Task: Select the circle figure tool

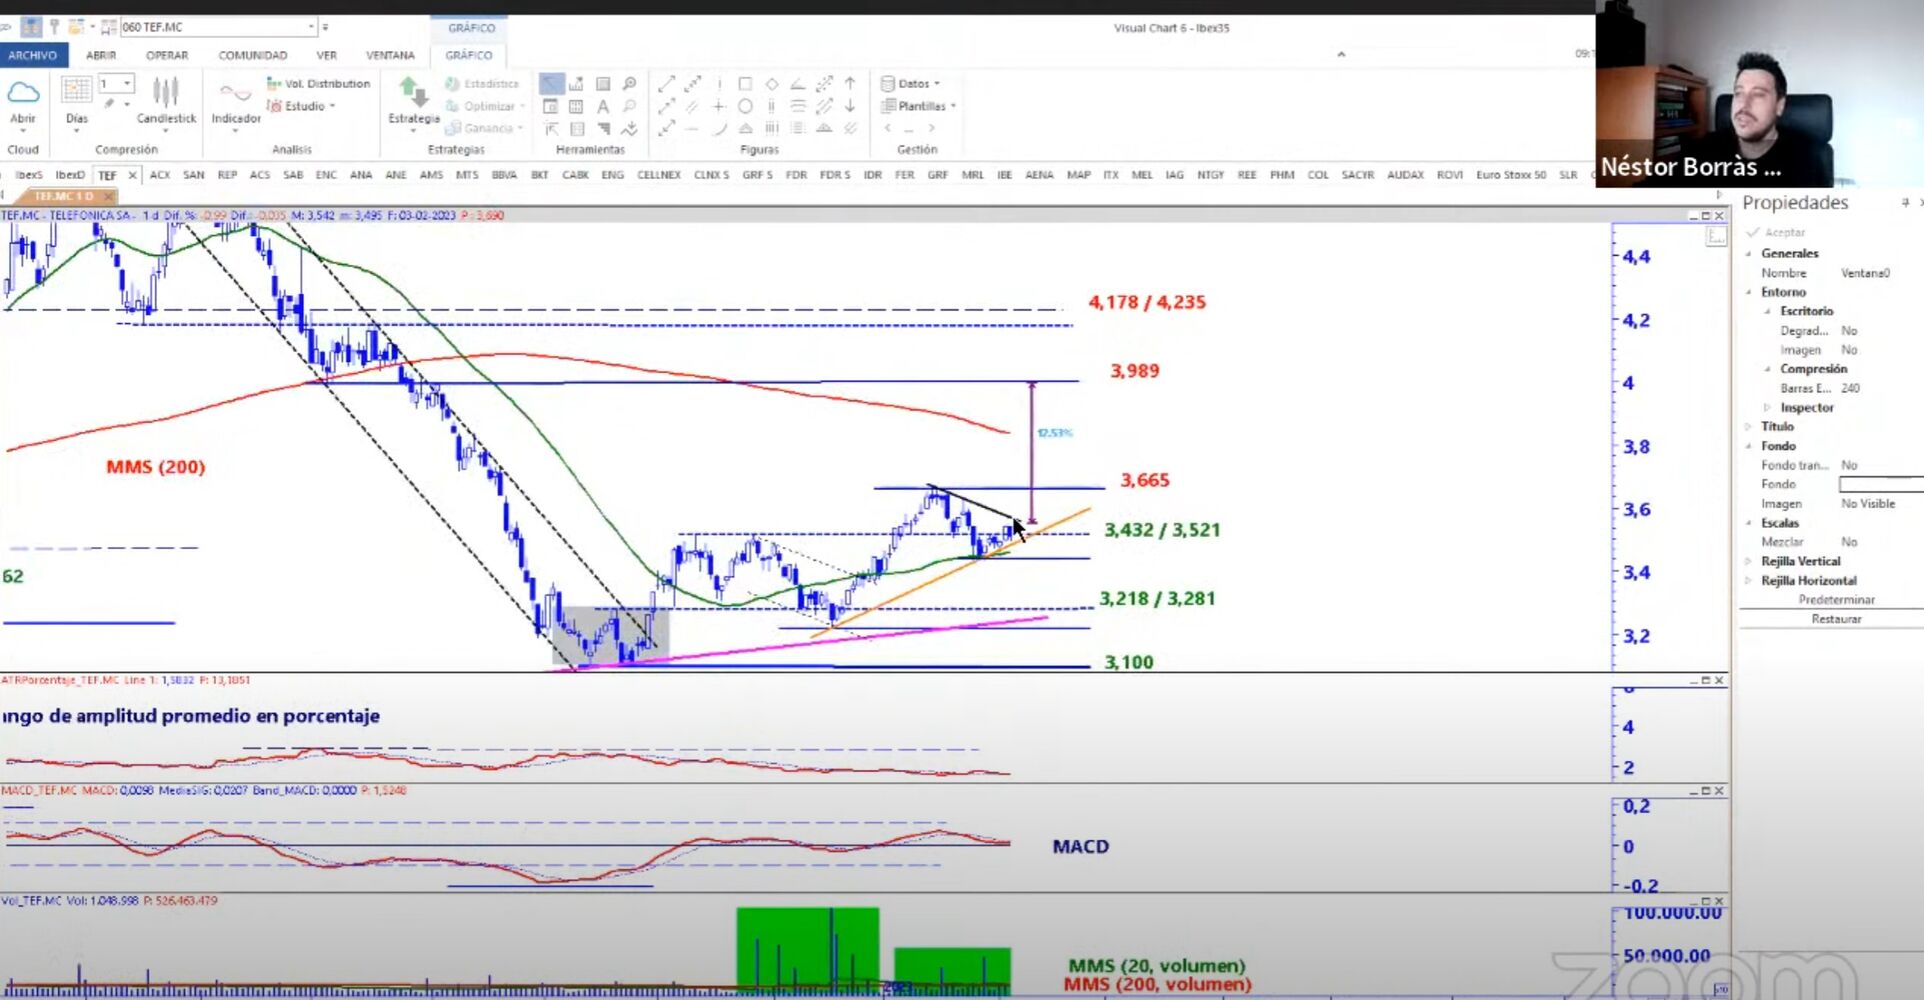Action: 745,106
